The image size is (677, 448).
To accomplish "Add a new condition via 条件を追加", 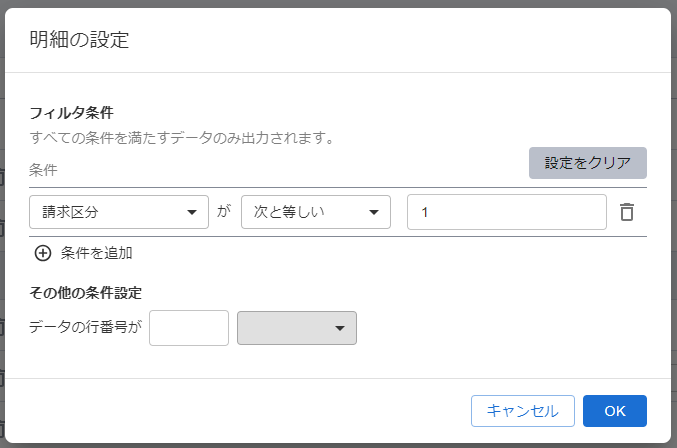I will tap(83, 253).
